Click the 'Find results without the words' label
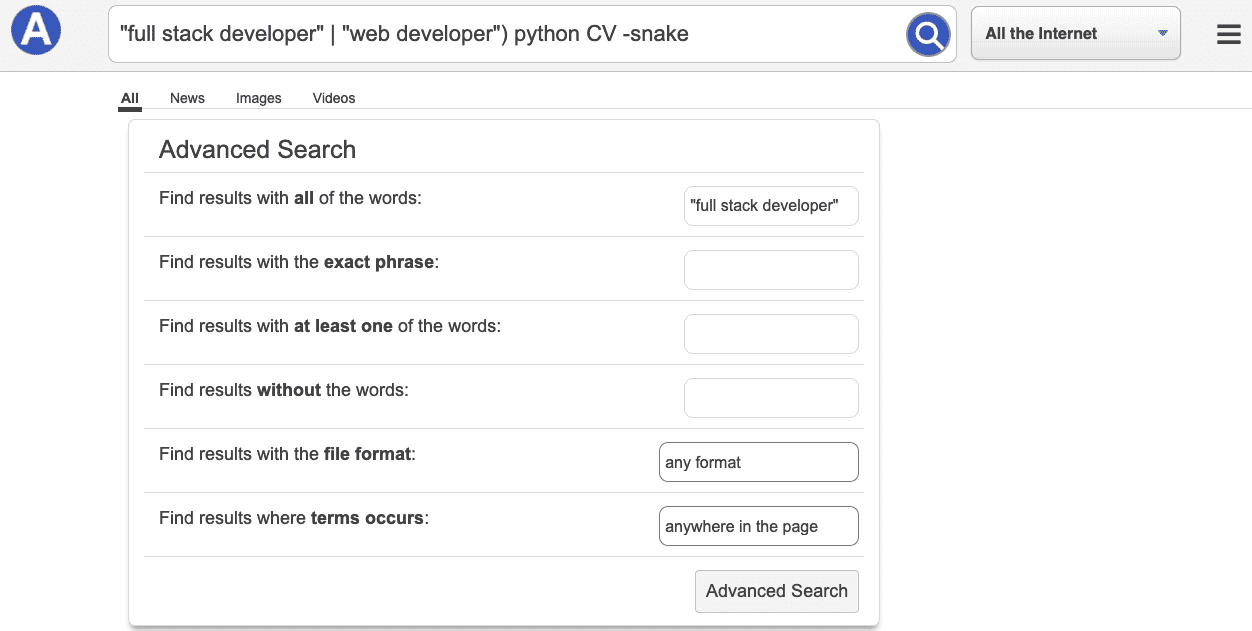1252x631 pixels. (283, 390)
